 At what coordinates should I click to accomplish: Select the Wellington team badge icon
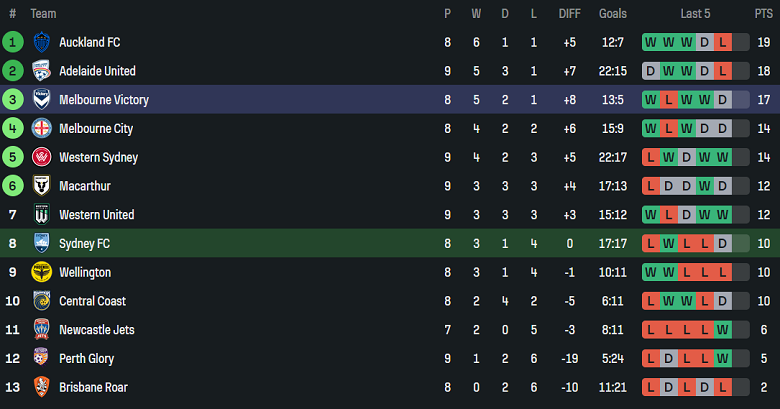tap(41, 272)
